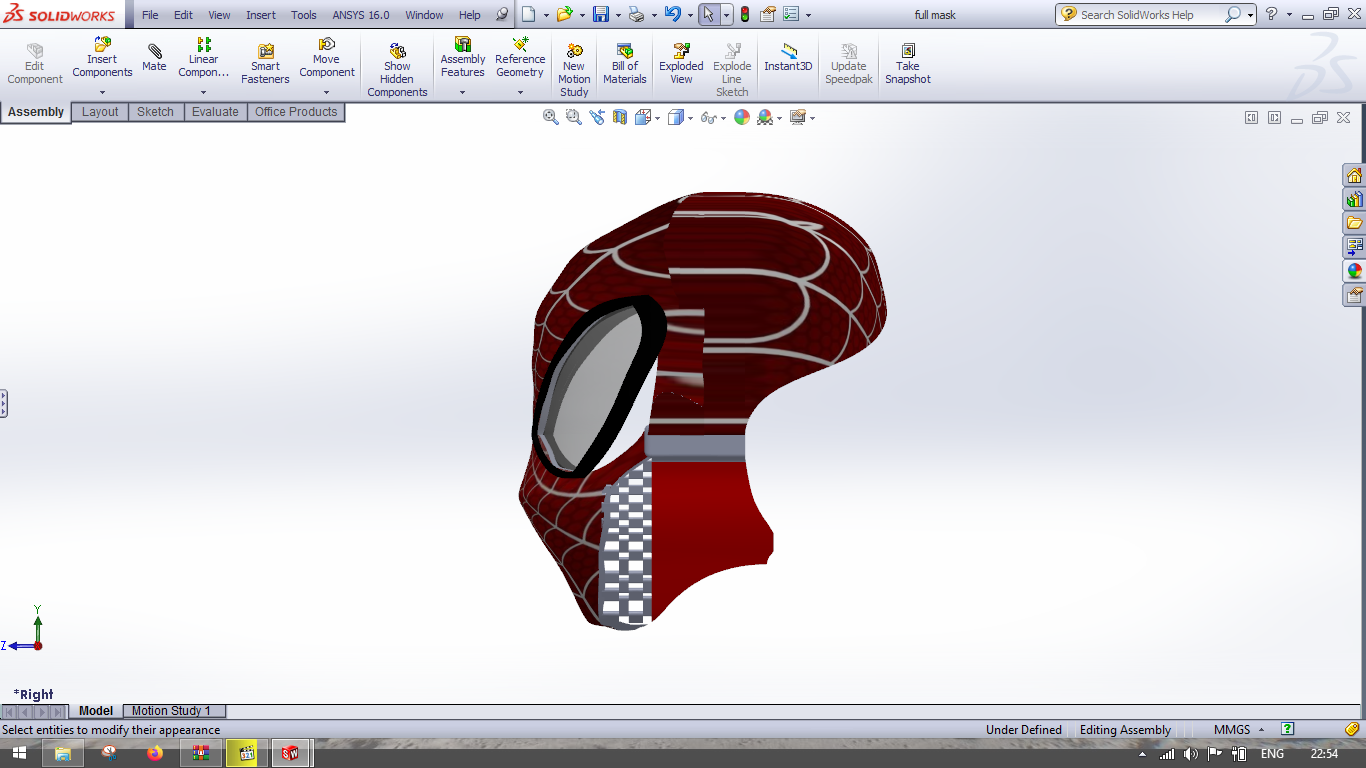Expand the Insert Components dropdown arrow

tap(102, 93)
